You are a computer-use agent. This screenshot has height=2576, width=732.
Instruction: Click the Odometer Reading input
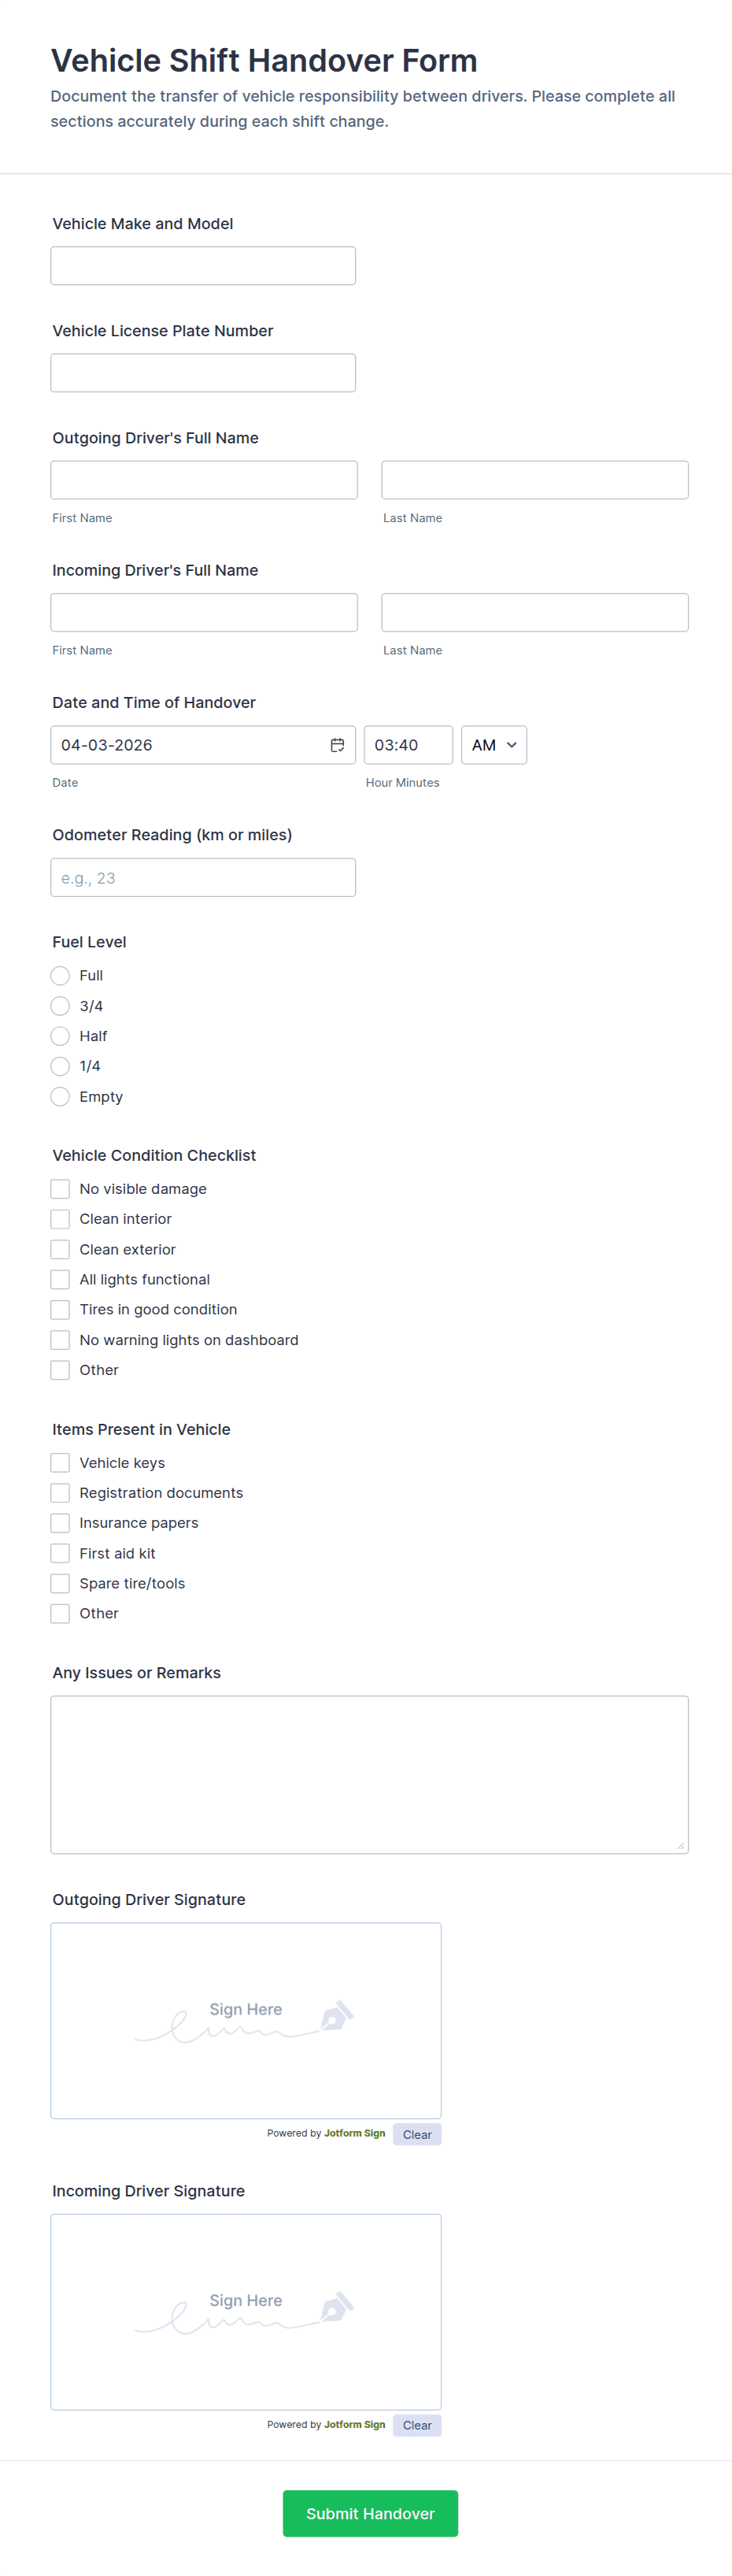pyautogui.click(x=203, y=878)
